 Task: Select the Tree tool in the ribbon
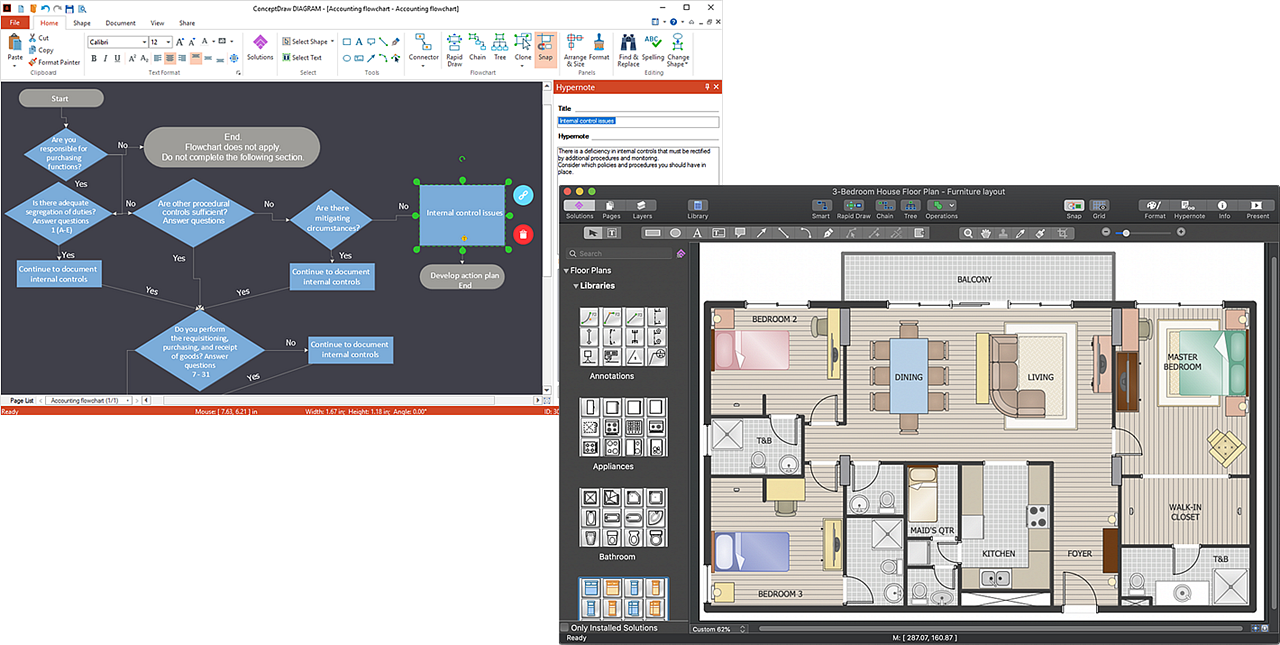coord(500,47)
